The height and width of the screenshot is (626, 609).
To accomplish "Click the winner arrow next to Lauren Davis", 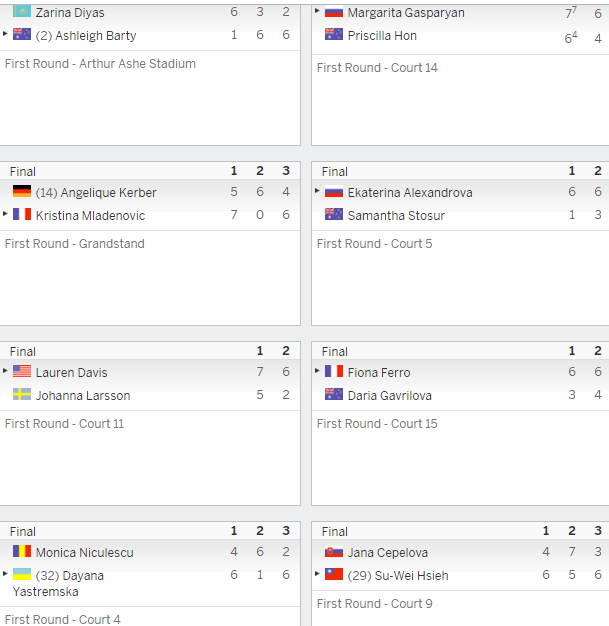I will (5, 370).
